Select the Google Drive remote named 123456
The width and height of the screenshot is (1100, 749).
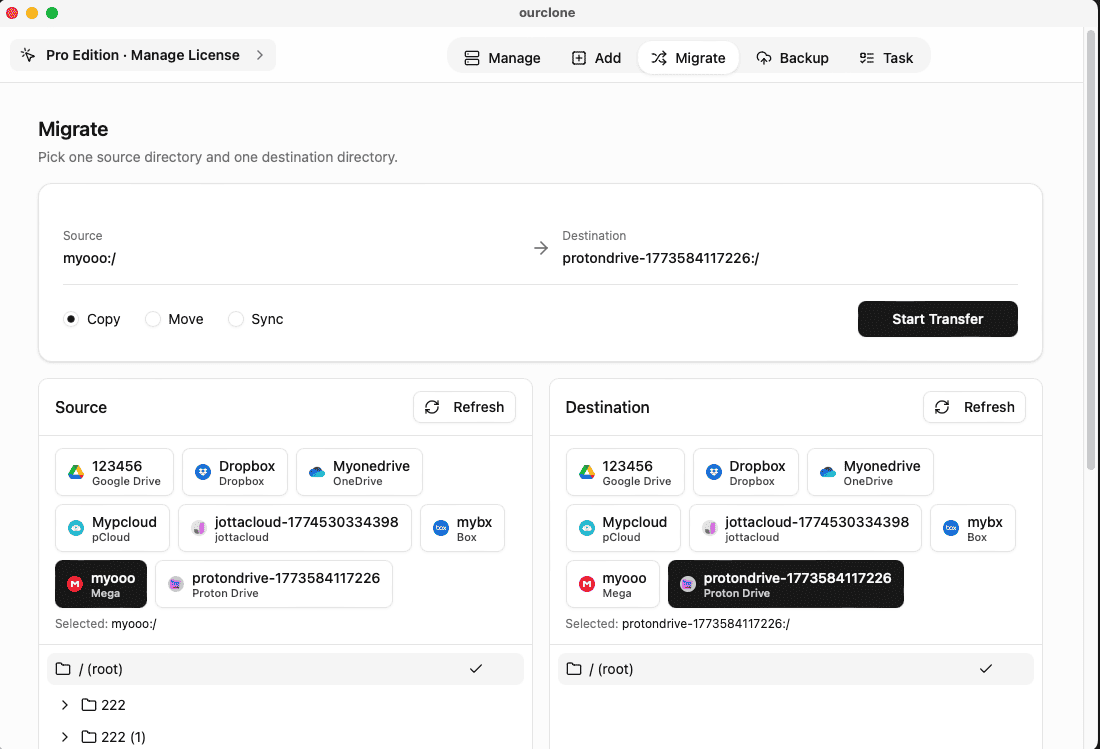tap(114, 471)
